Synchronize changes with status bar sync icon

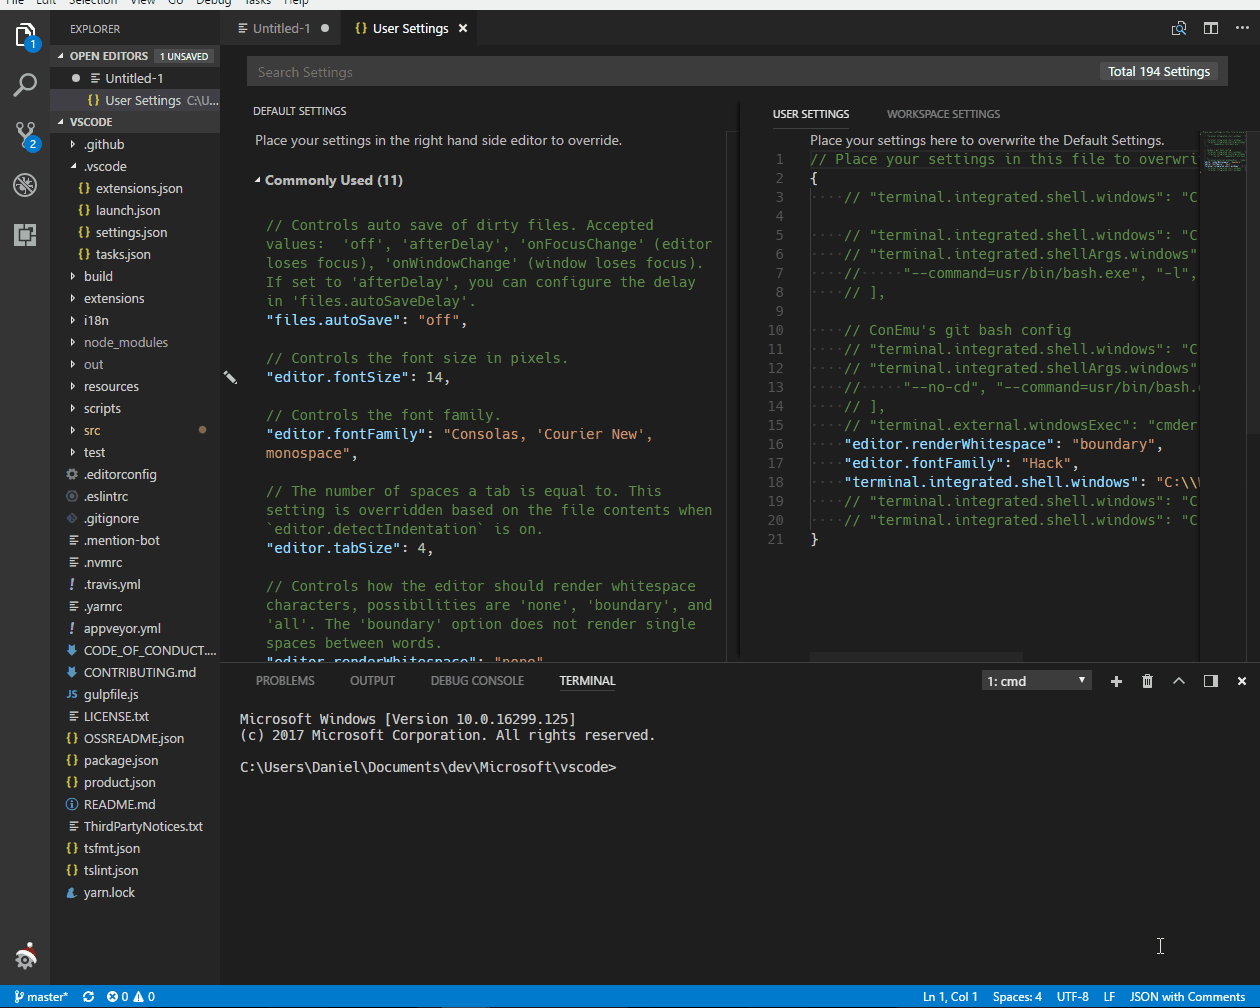88,996
